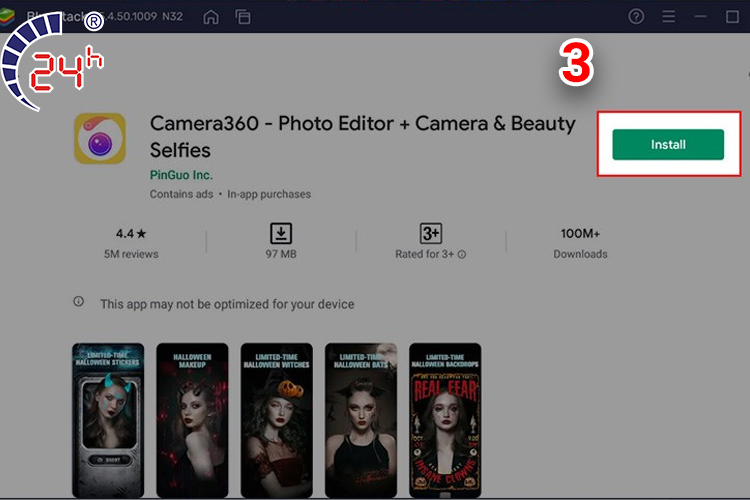Minimize the BlueStacks window

(700, 17)
